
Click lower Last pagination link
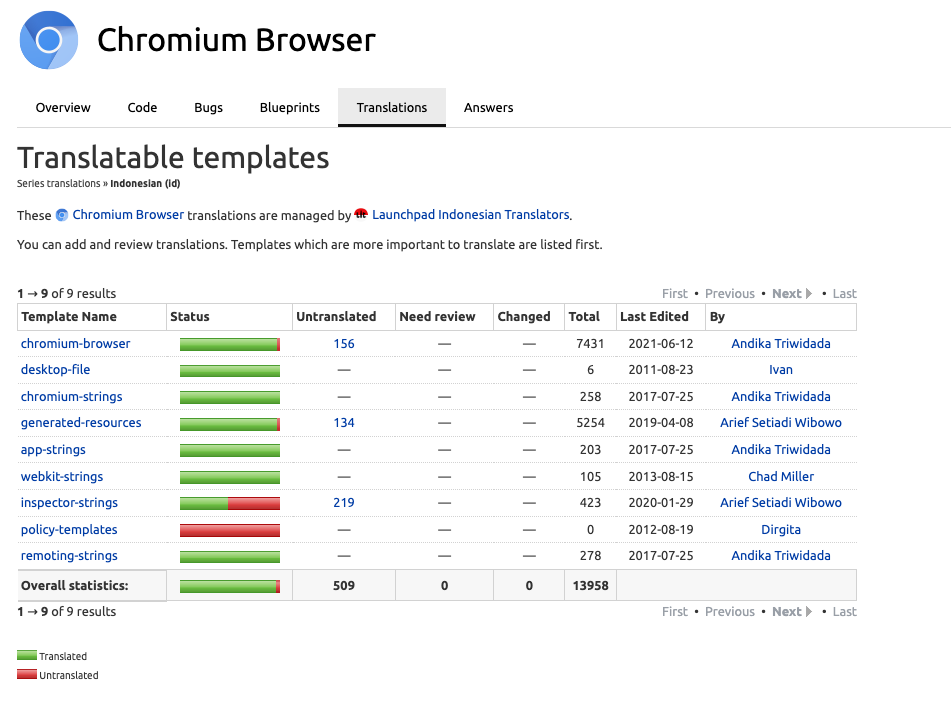[x=844, y=611]
